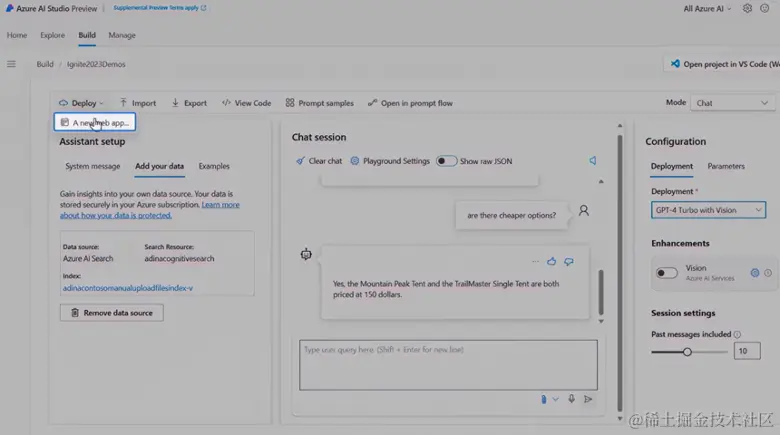Expand attachment options chevron
780x435 pixels.
point(555,399)
